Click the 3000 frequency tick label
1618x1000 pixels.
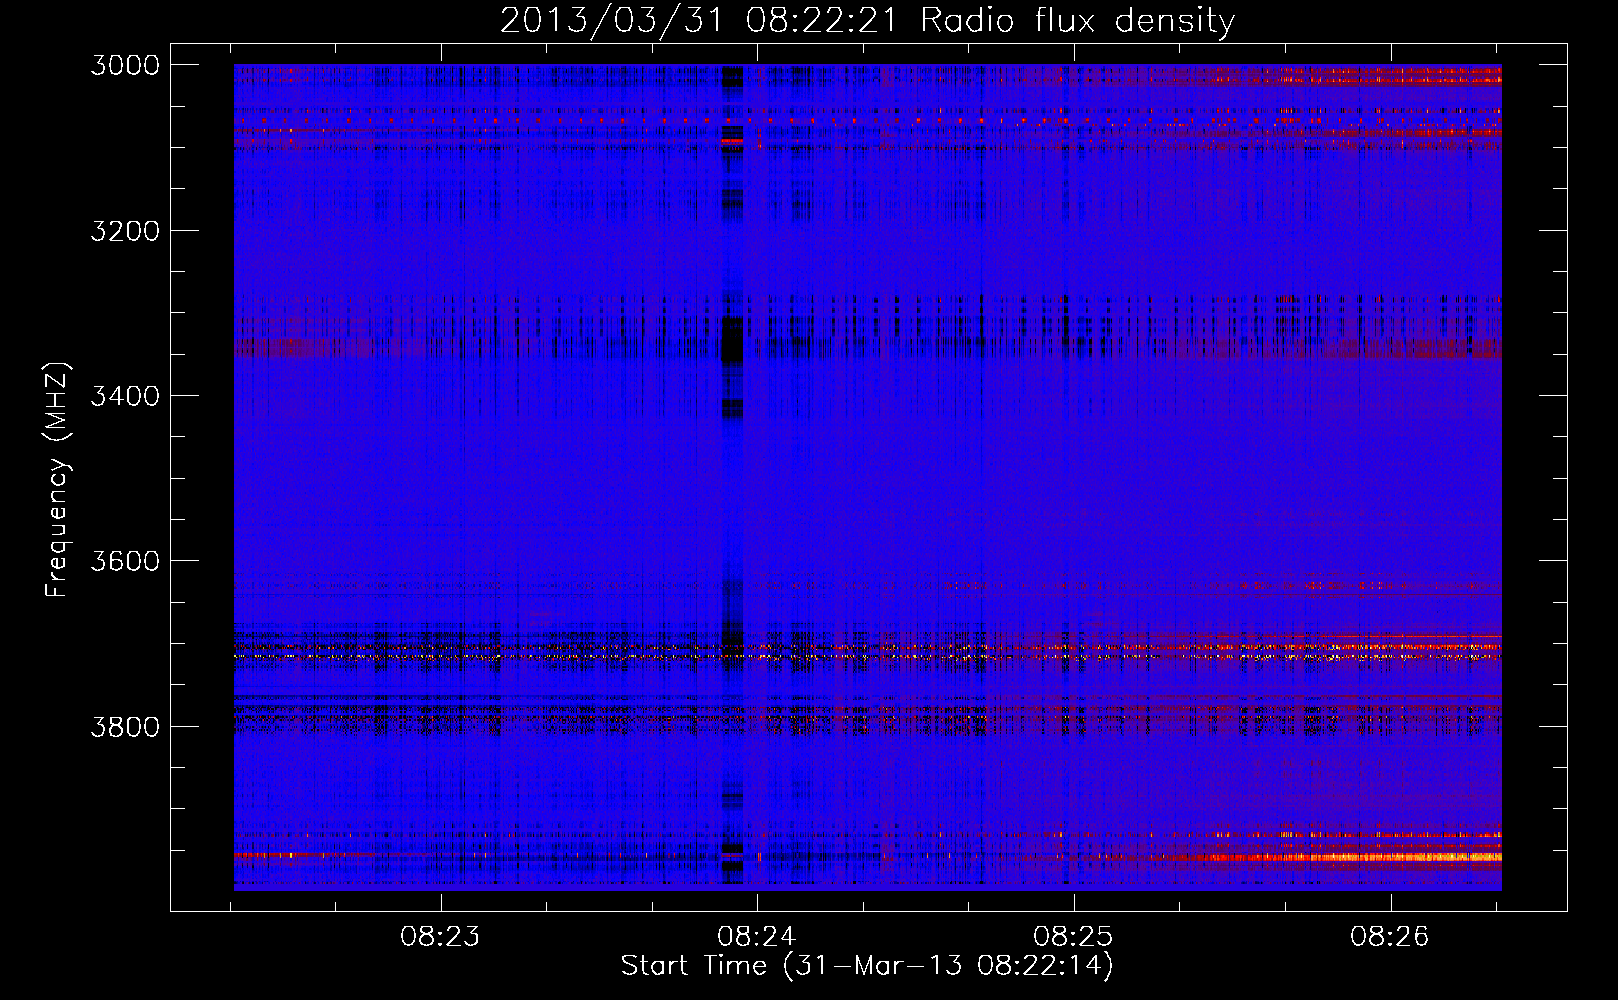125,65
